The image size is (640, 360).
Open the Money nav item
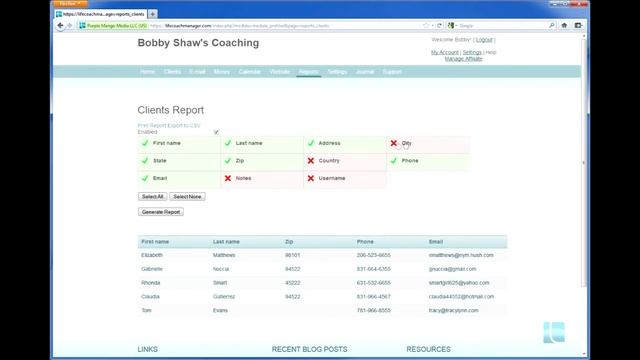click(222, 72)
